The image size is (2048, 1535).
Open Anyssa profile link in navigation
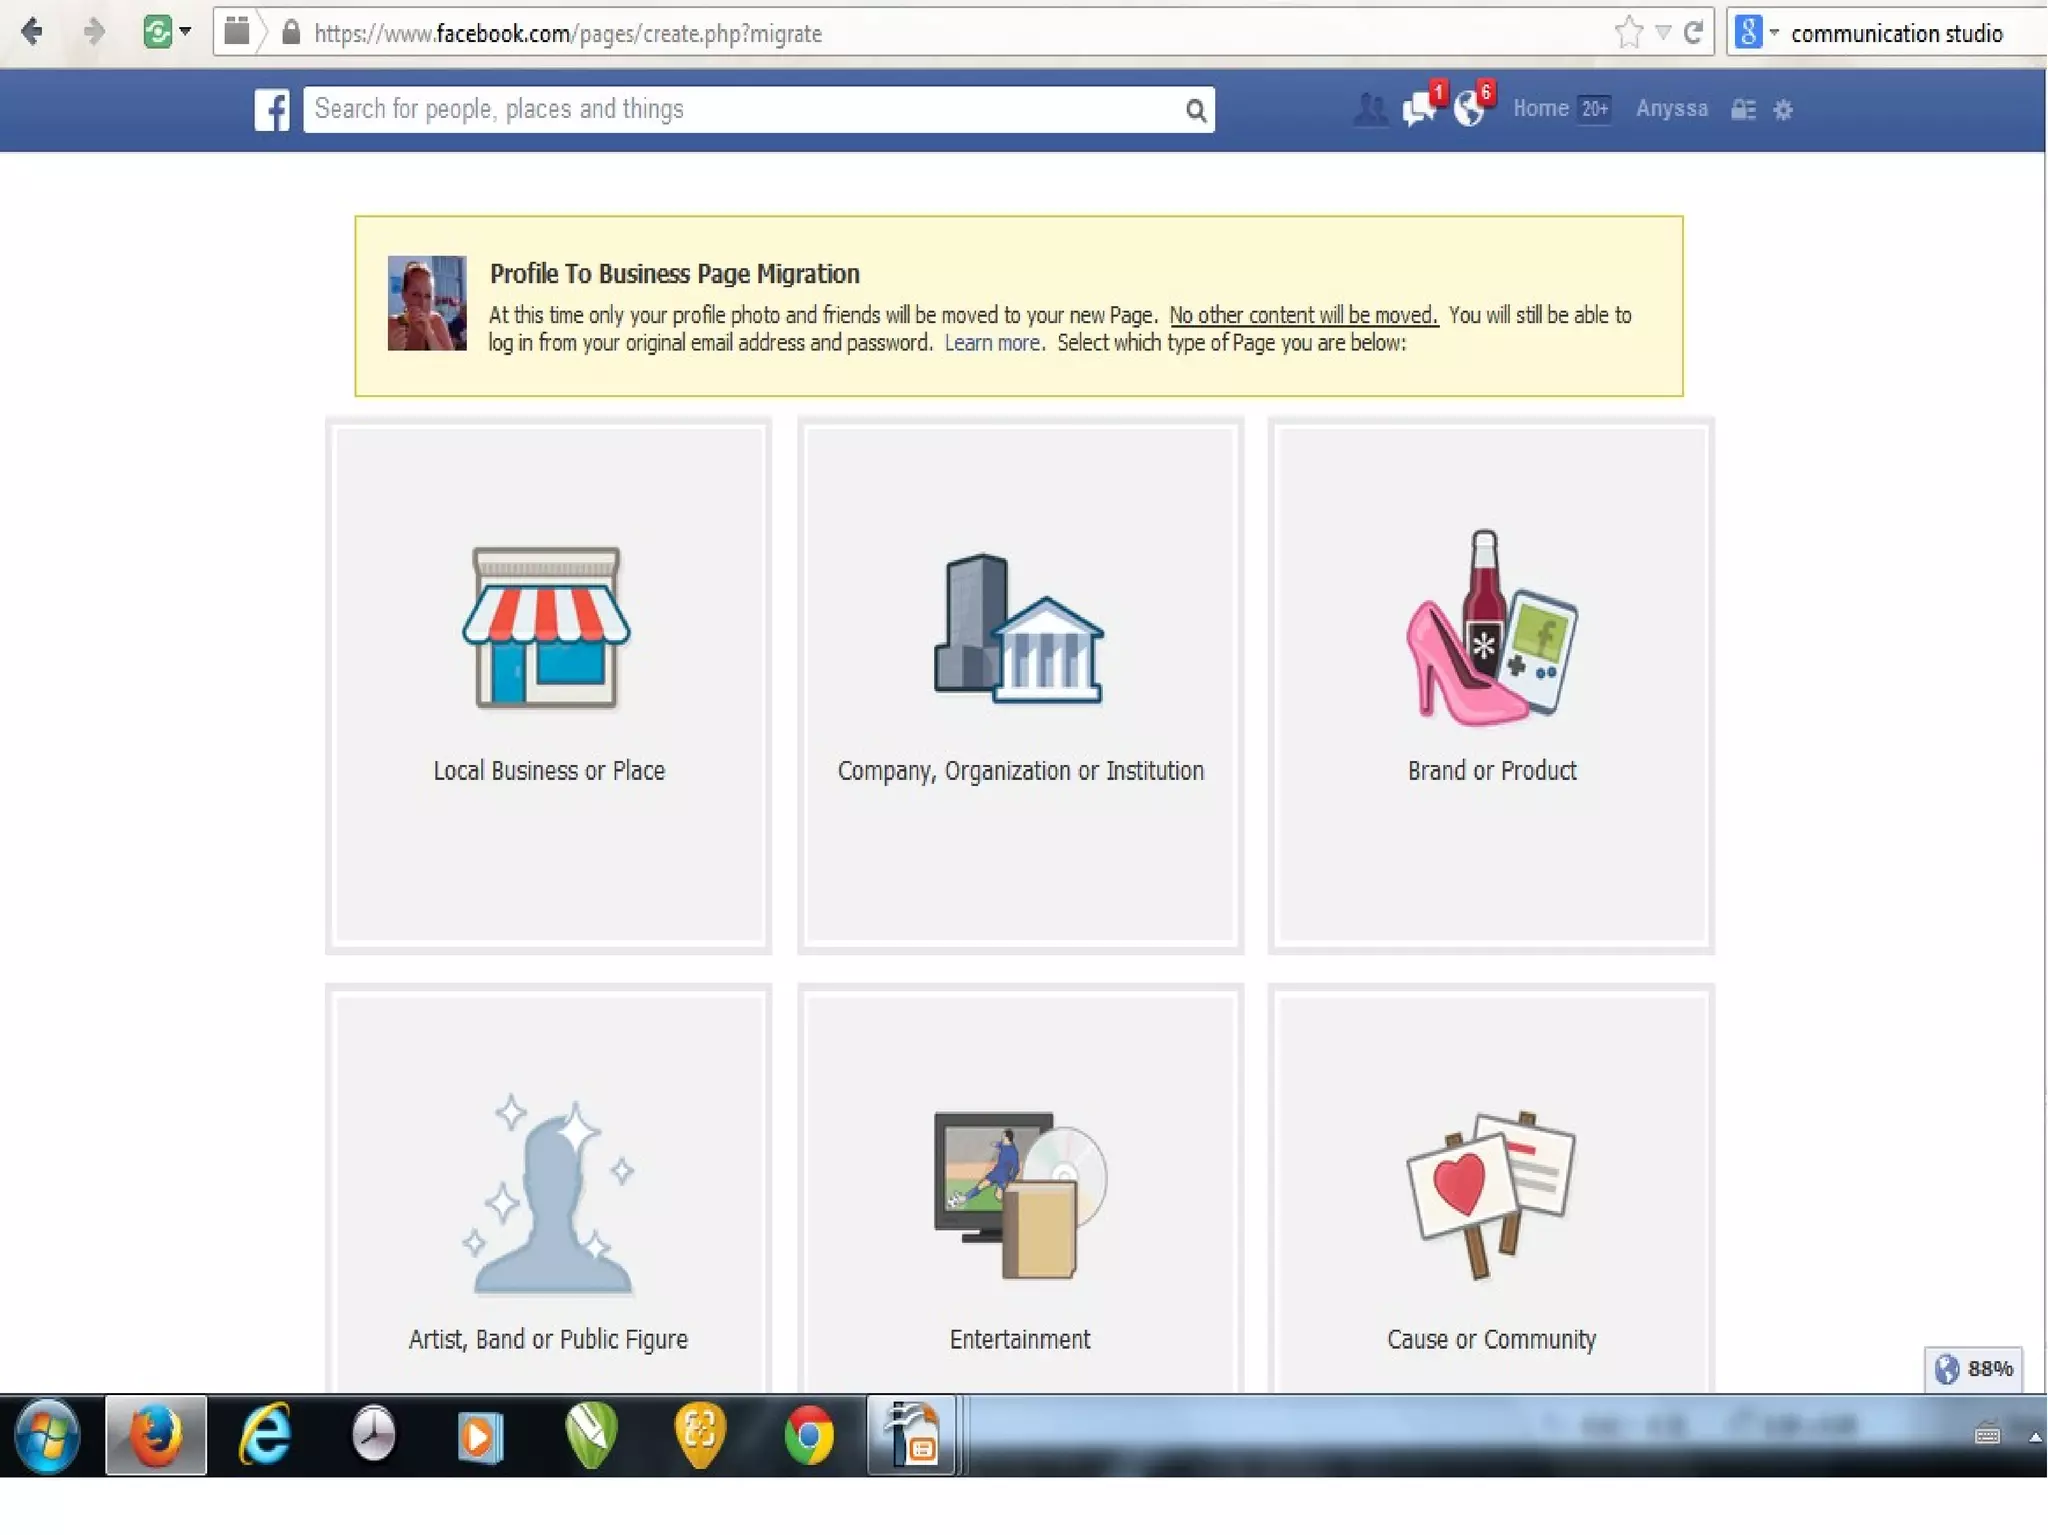pyautogui.click(x=1671, y=109)
